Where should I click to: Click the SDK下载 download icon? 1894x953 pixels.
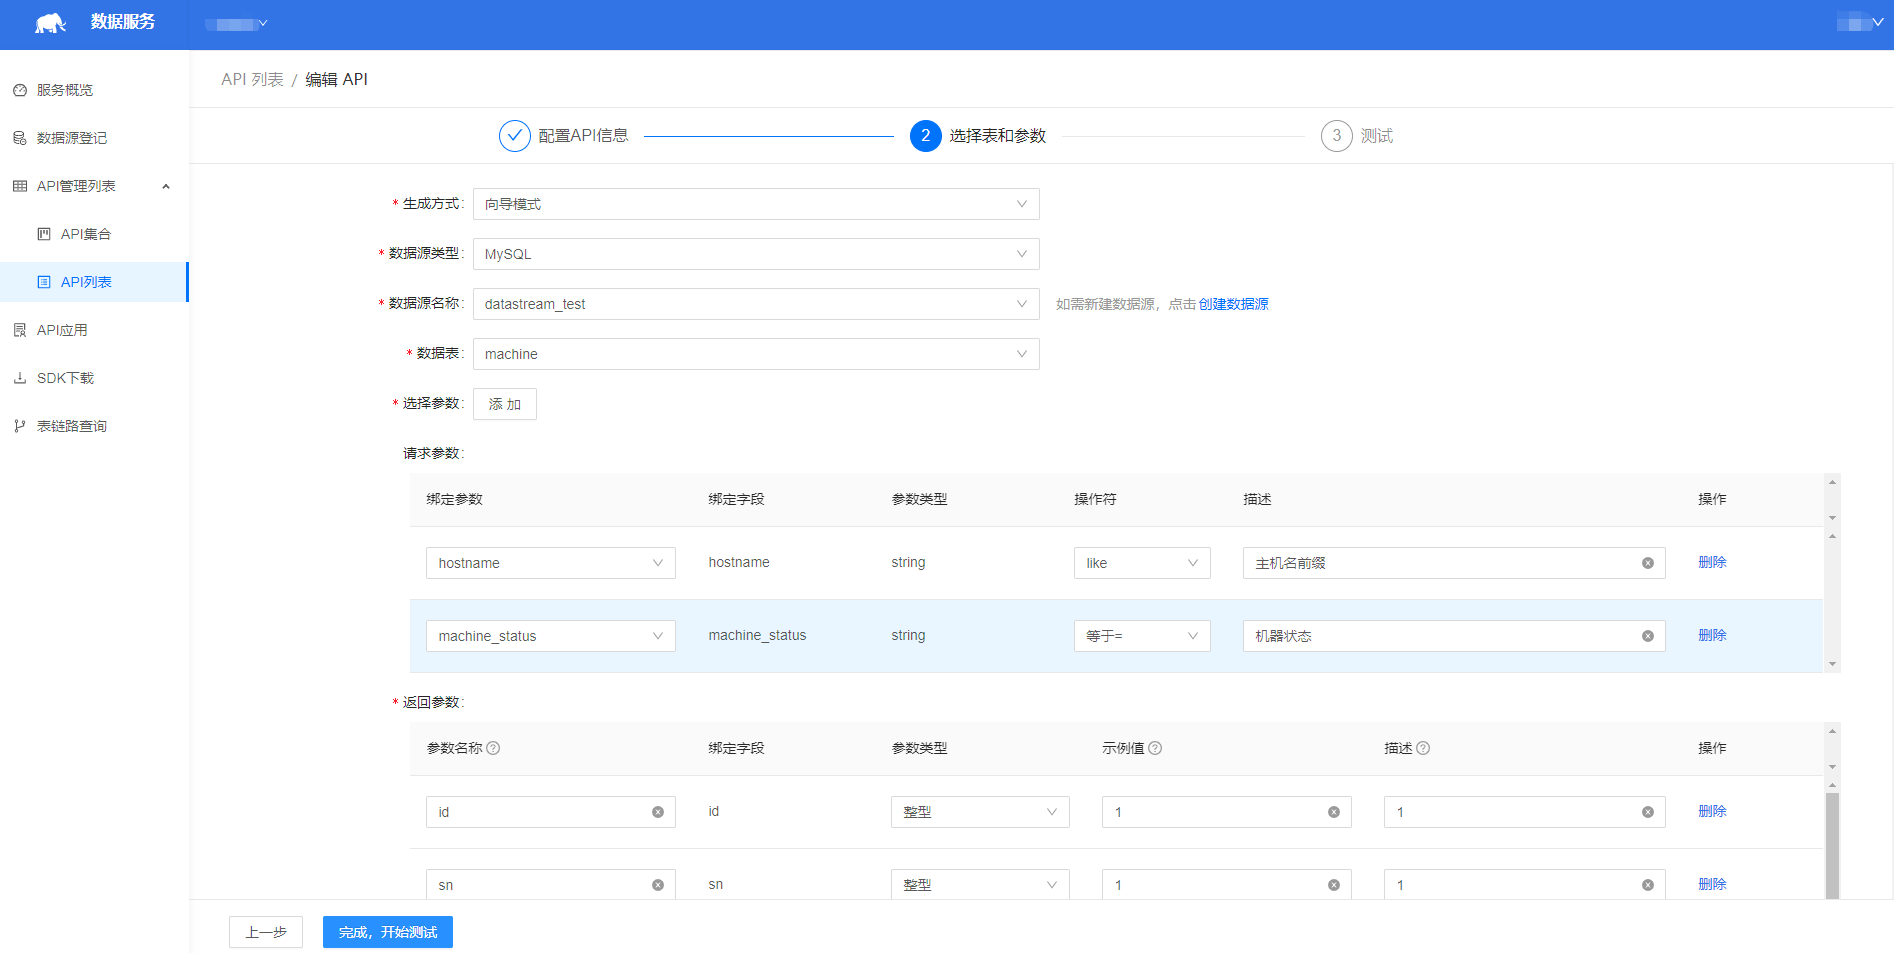(19, 377)
